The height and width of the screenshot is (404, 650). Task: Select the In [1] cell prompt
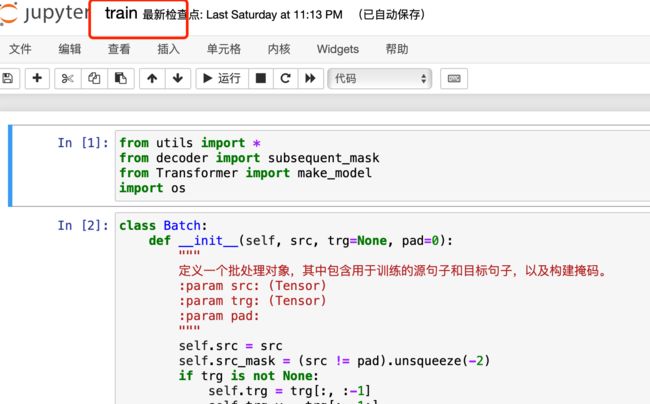pos(83,143)
